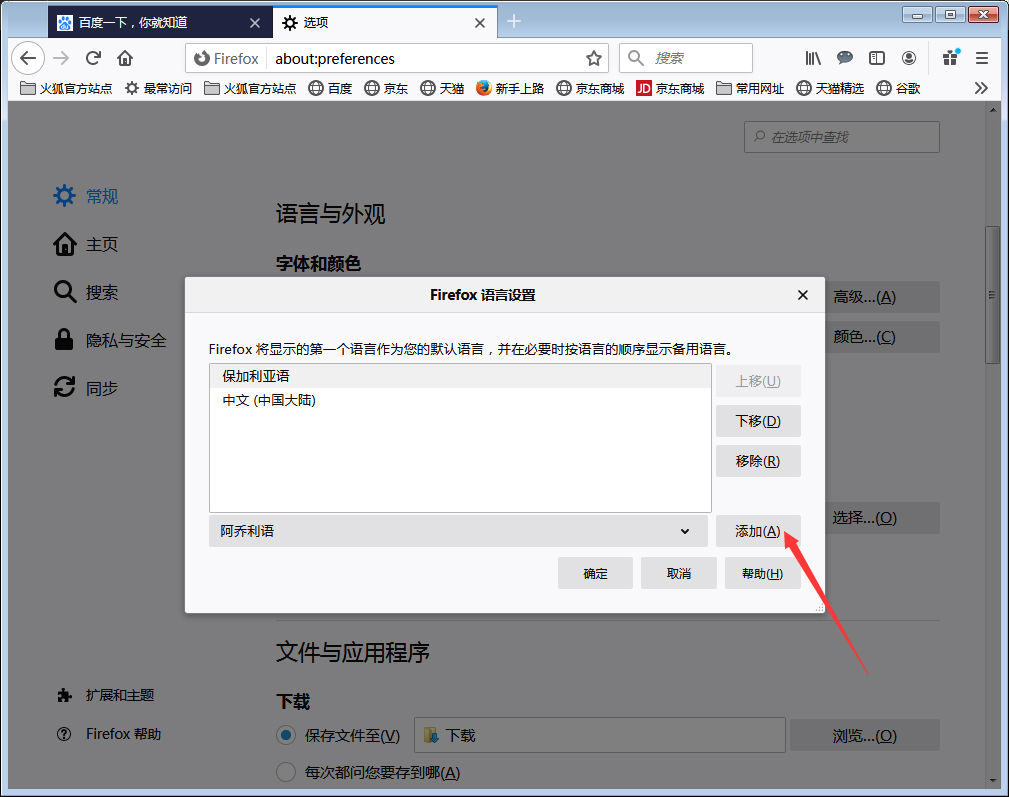Toggle the sidebar with its toolbar icon
Image resolution: width=1009 pixels, height=797 pixels.
point(877,58)
